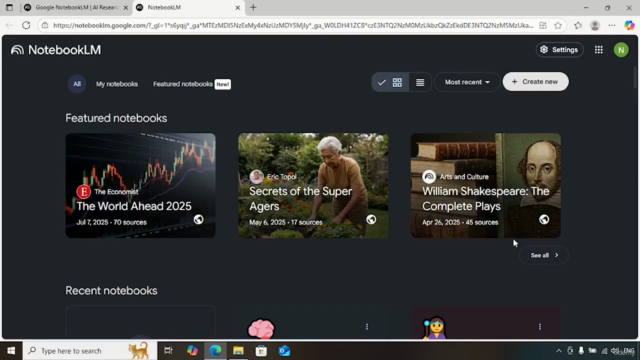
Task: Open the tab actions icon in the title bar
Action: 9,7
